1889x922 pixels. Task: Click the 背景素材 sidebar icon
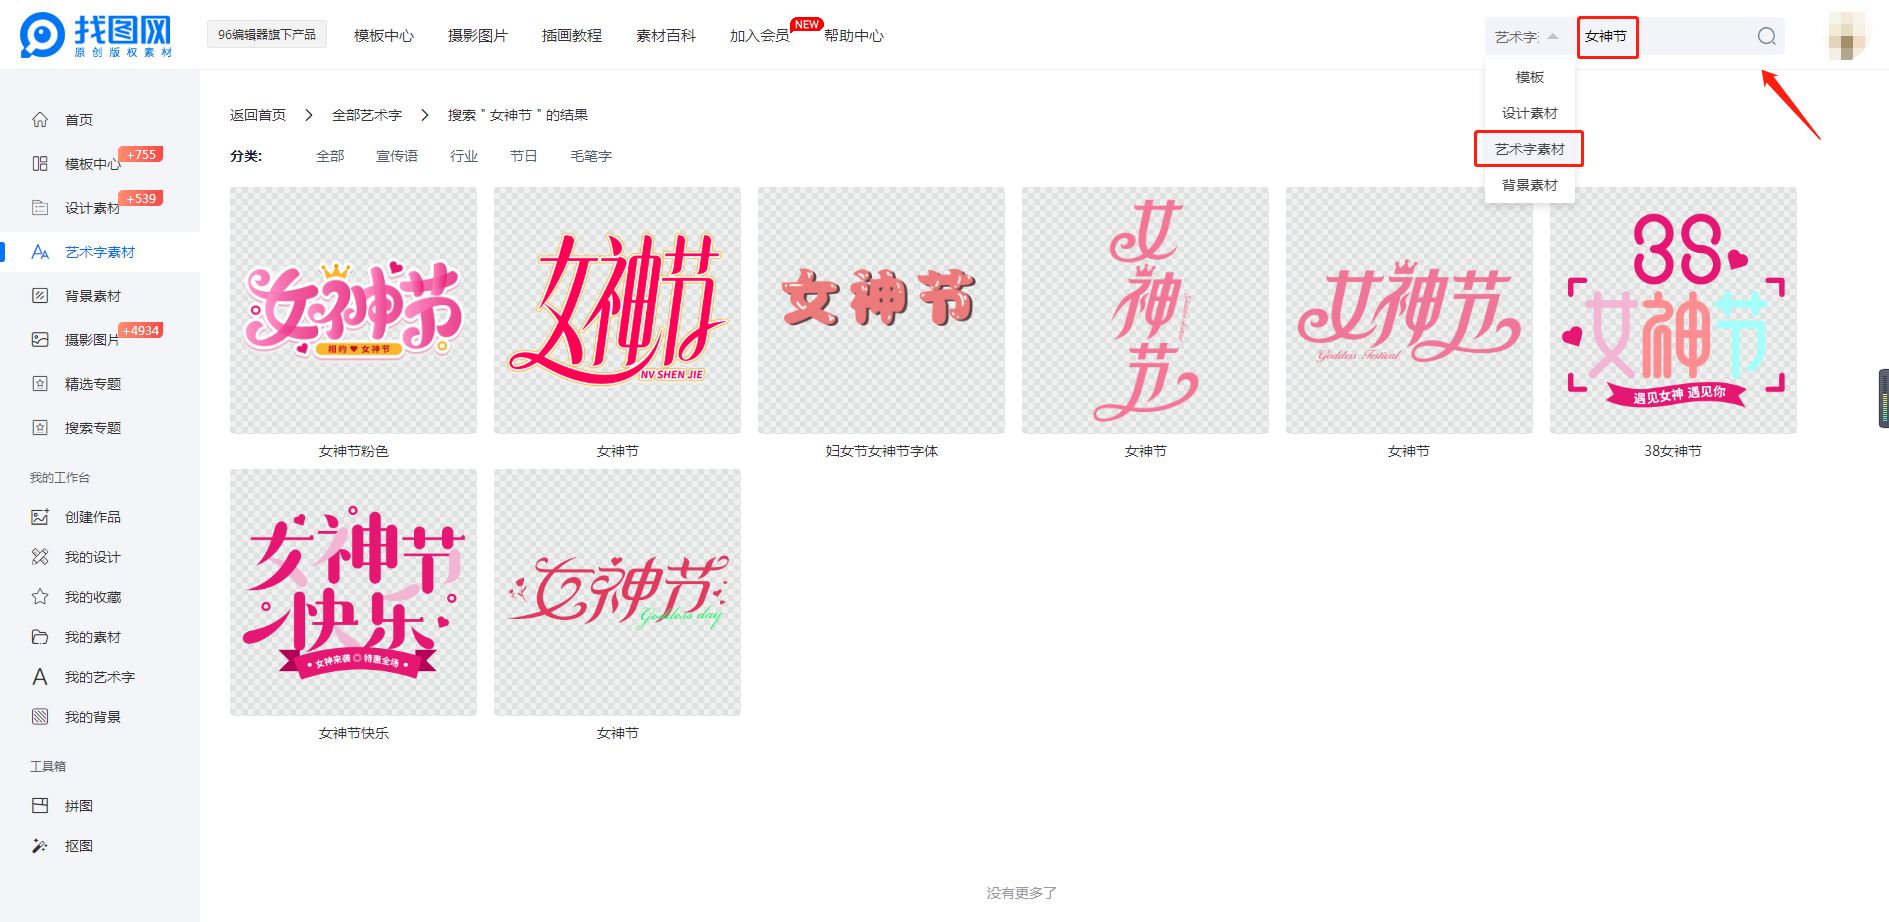(x=40, y=296)
